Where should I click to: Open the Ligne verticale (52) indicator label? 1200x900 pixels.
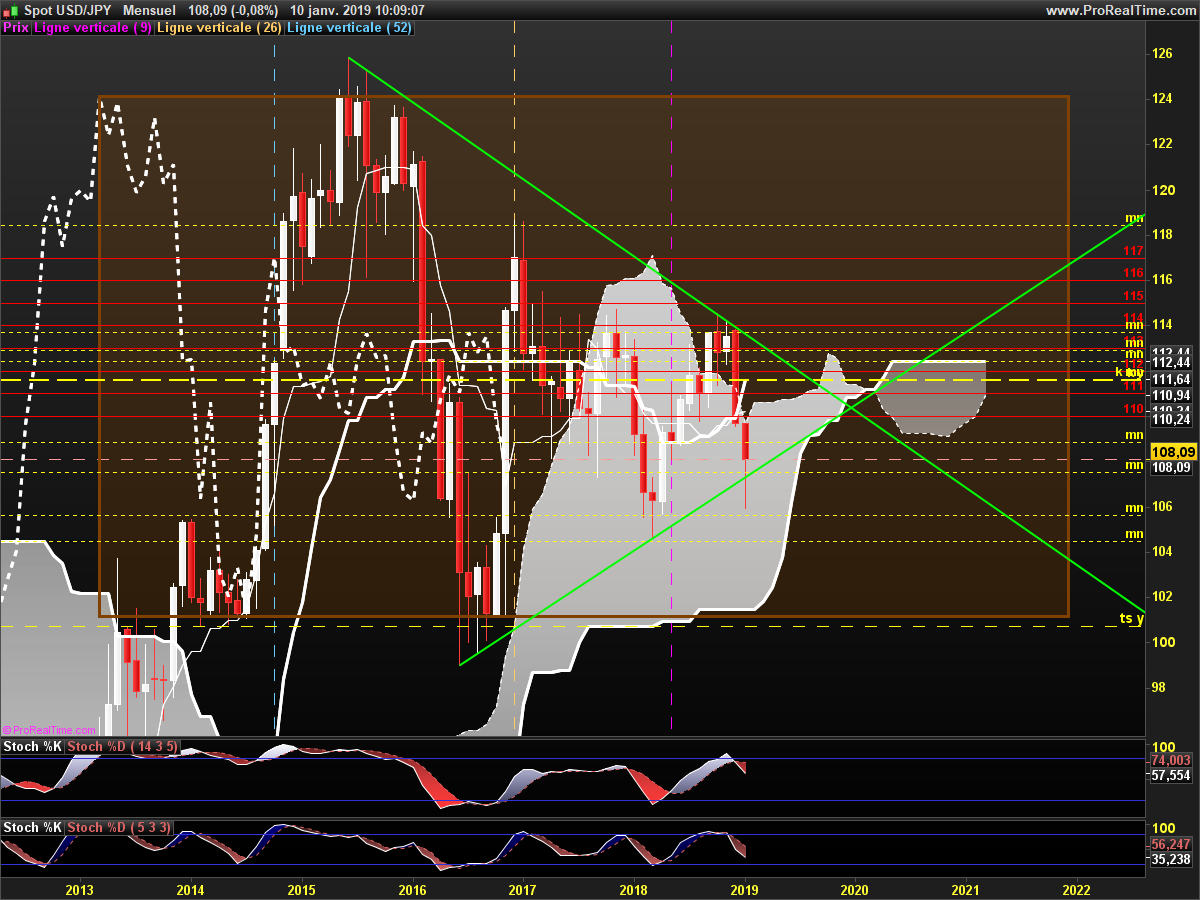[349, 28]
